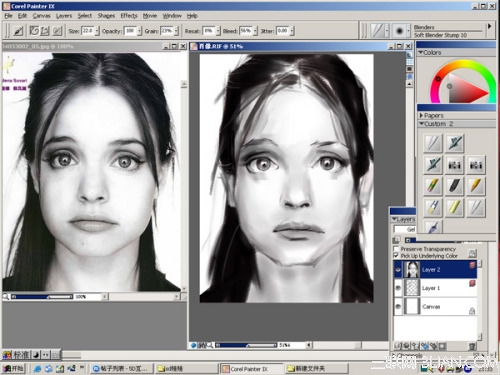The width and height of the screenshot is (500, 375).
Task: Open the brush variant dab preview icon
Action: tap(399, 31)
